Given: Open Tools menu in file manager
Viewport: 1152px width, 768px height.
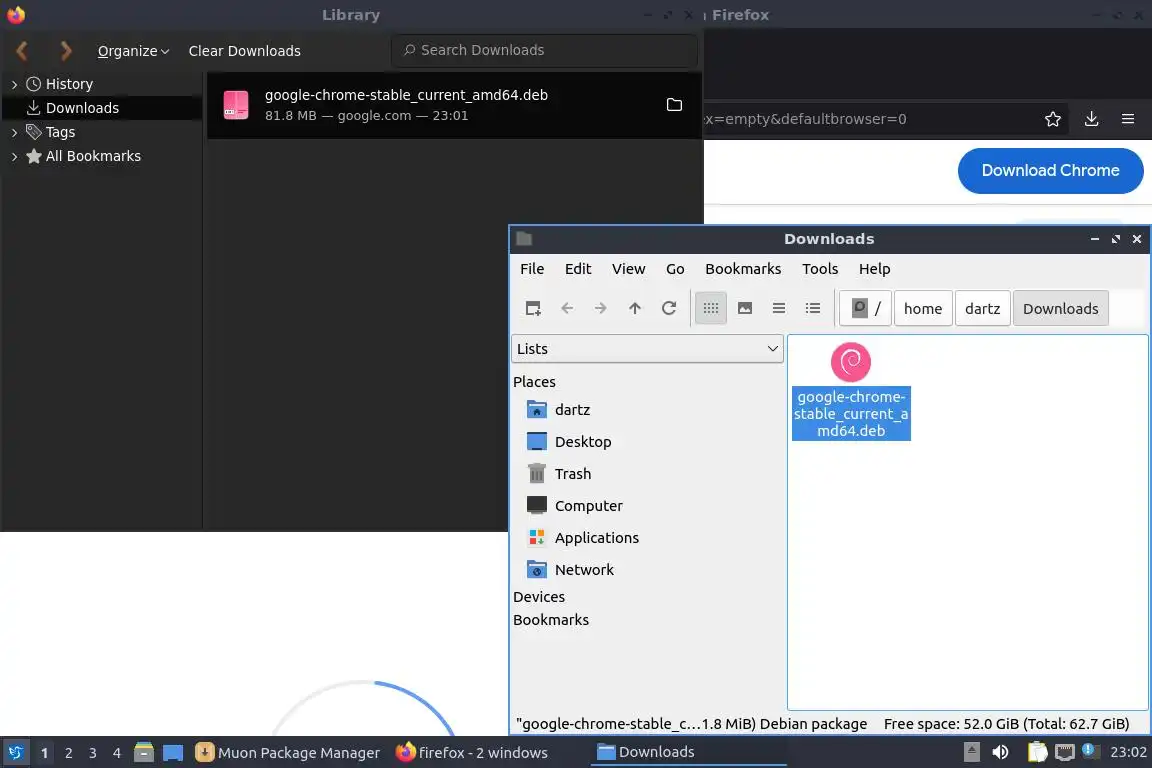Looking at the screenshot, I should [820, 269].
